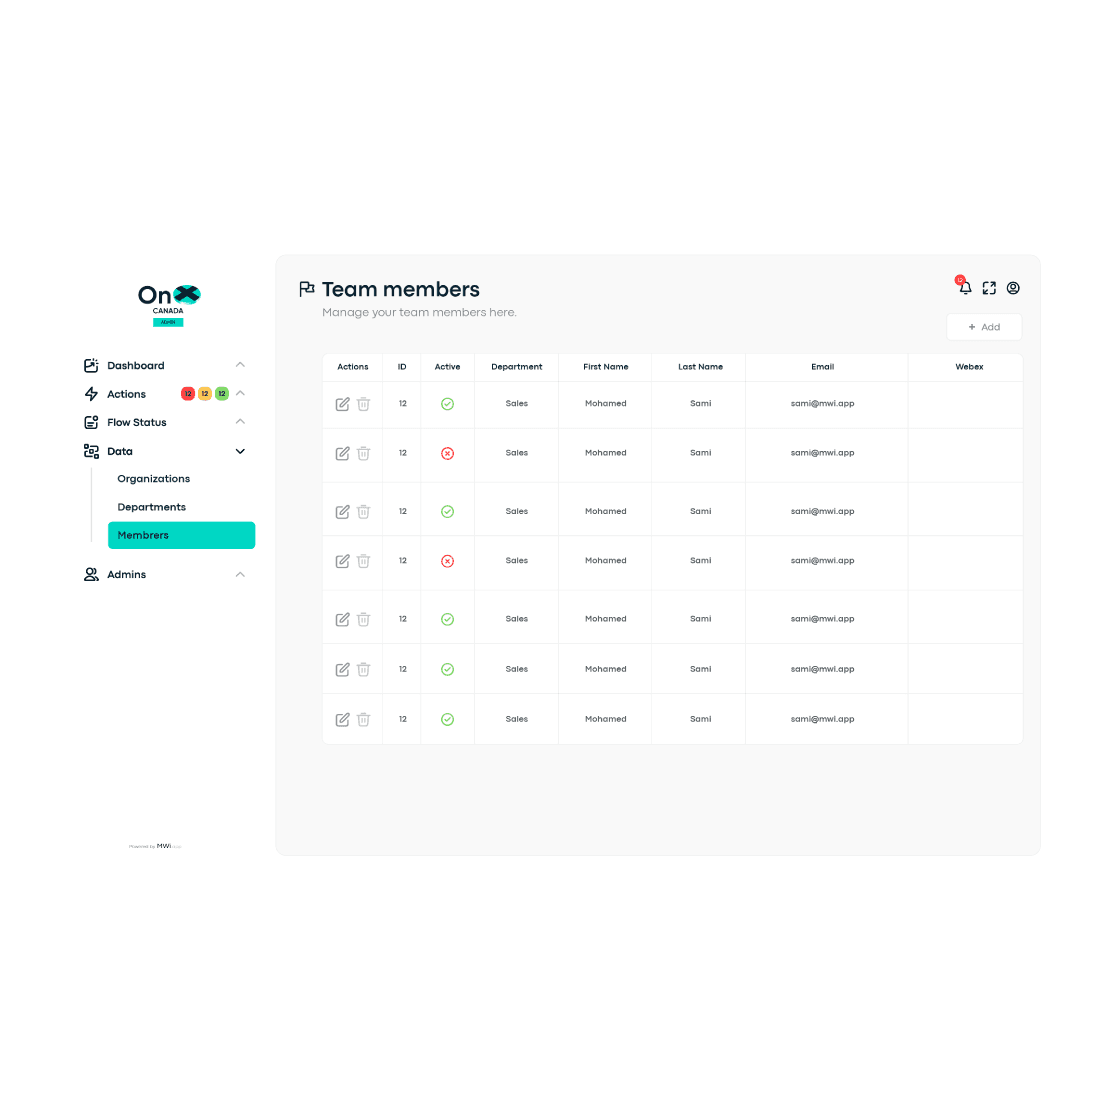Screen dimensions: 1112x1112
Task: Click the delete trash icon in the first row
Action: tap(364, 404)
